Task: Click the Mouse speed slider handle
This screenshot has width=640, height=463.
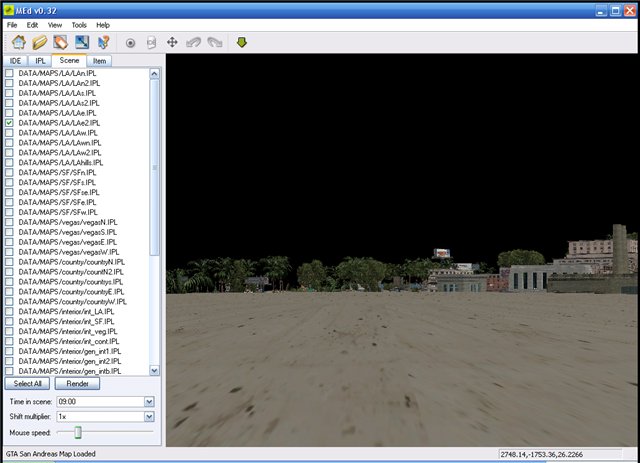Action: pos(78,432)
